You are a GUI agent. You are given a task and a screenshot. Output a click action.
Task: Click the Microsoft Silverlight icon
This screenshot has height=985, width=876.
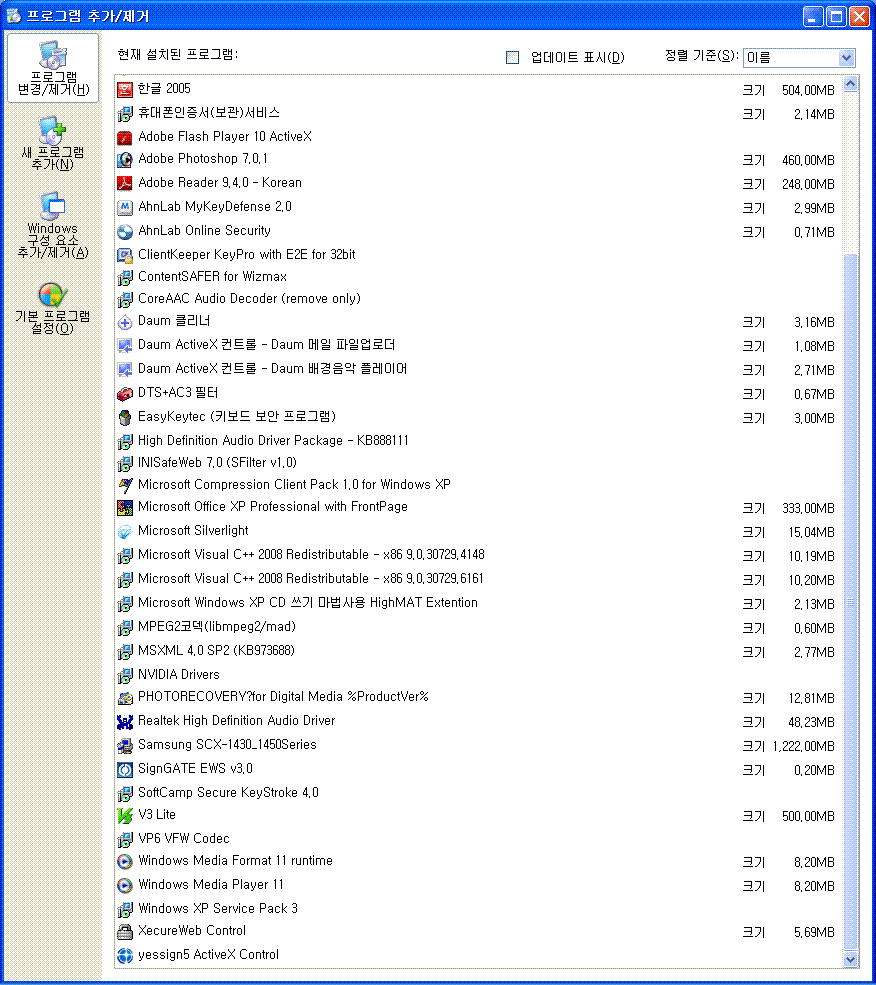point(125,531)
